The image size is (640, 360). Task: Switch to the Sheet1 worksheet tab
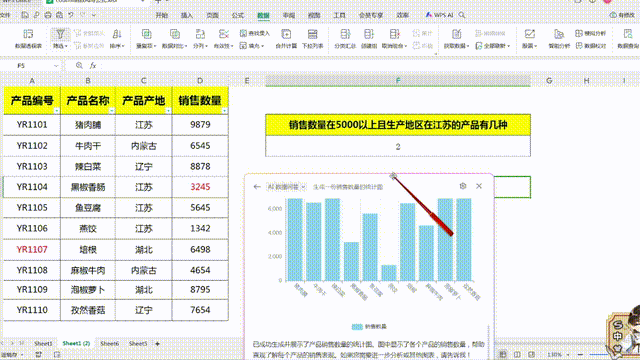click(43, 344)
